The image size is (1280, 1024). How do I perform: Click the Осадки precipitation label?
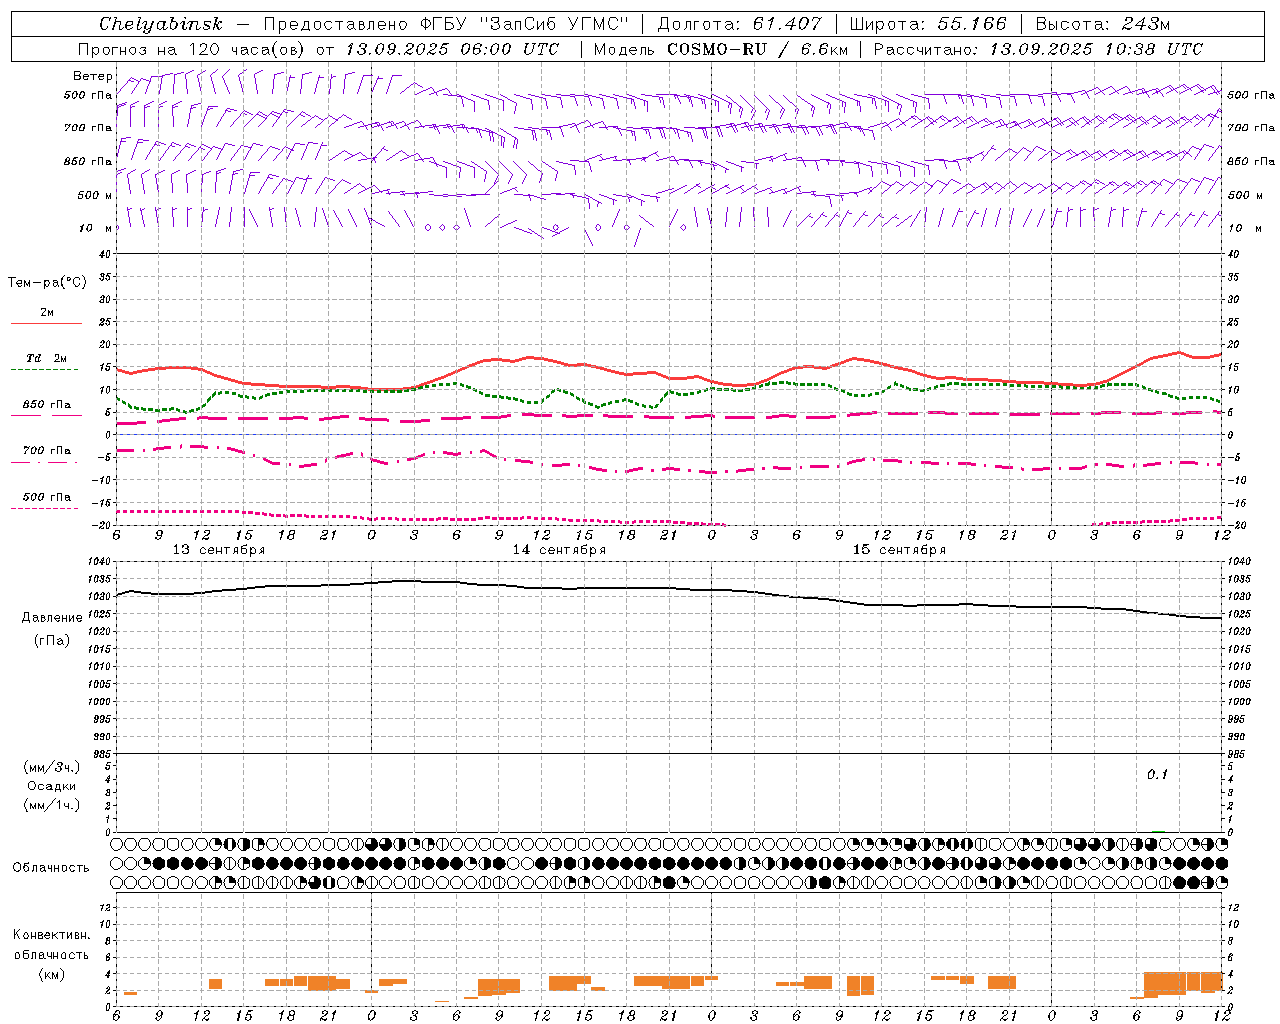point(52,786)
